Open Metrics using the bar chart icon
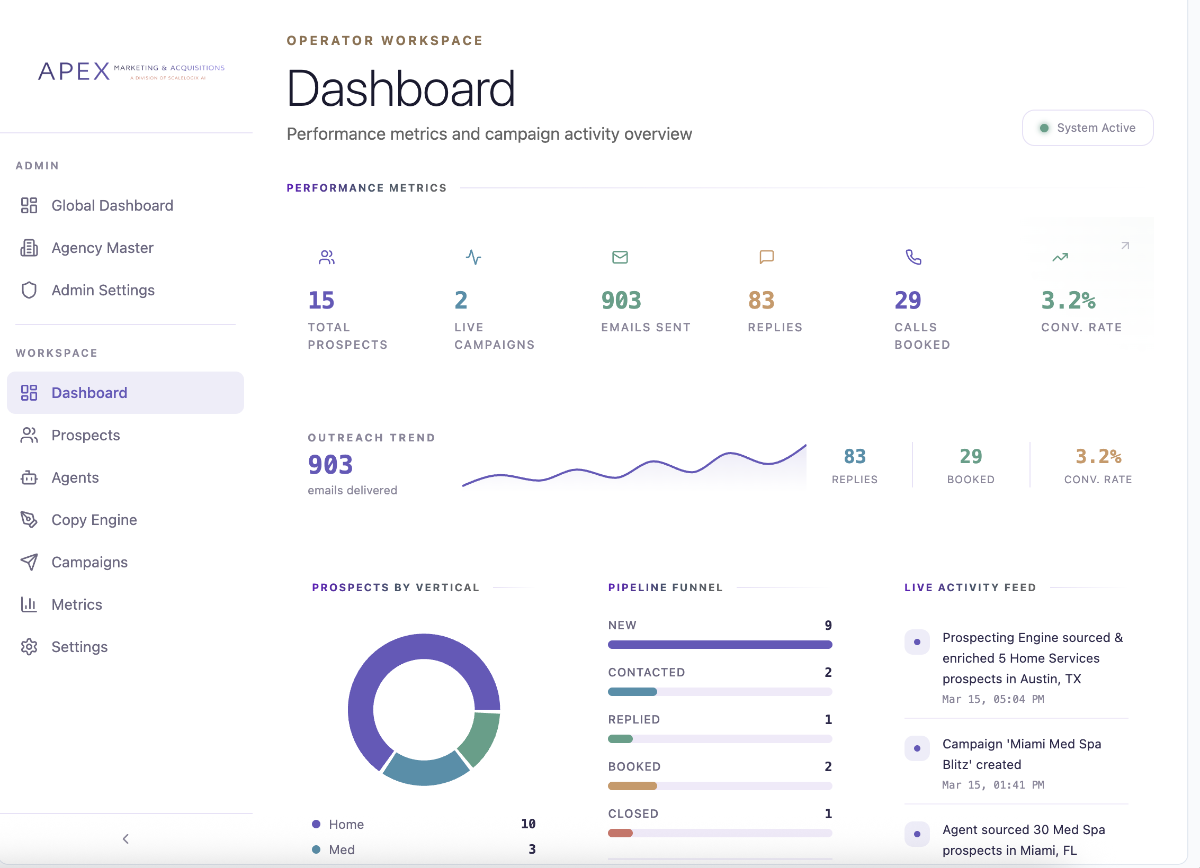Screen dimensions: 1200x868 [27, 604]
